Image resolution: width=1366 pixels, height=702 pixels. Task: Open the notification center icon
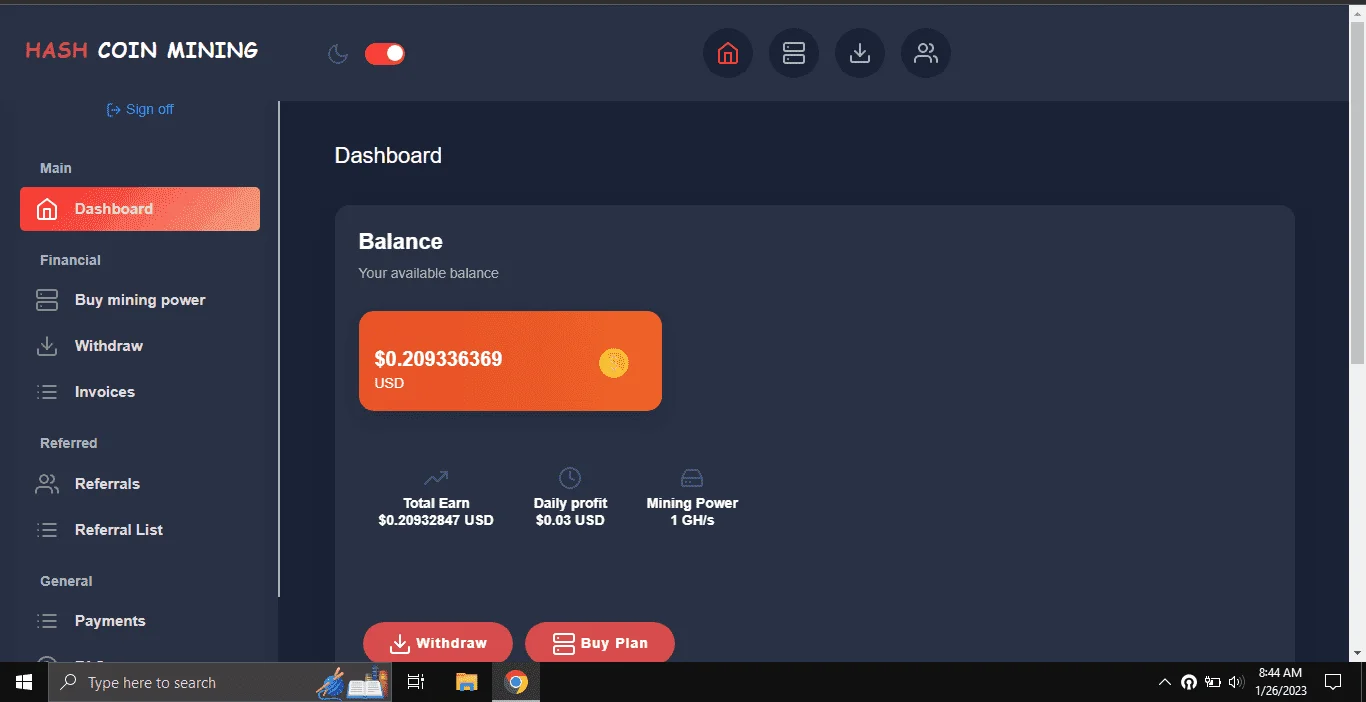pos(1332,682)
